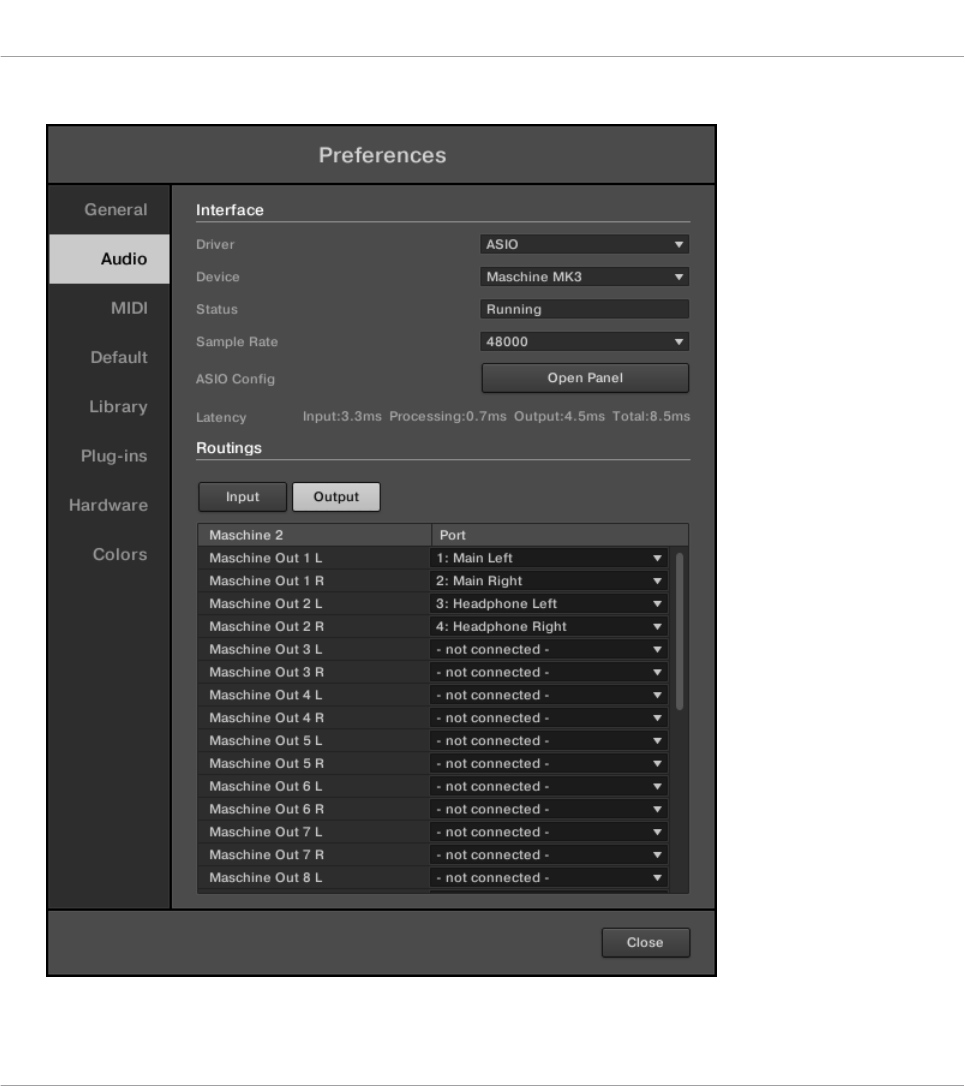Click the Routings section heading
This screenshot has height=1086, width=965.
(229, 448)
